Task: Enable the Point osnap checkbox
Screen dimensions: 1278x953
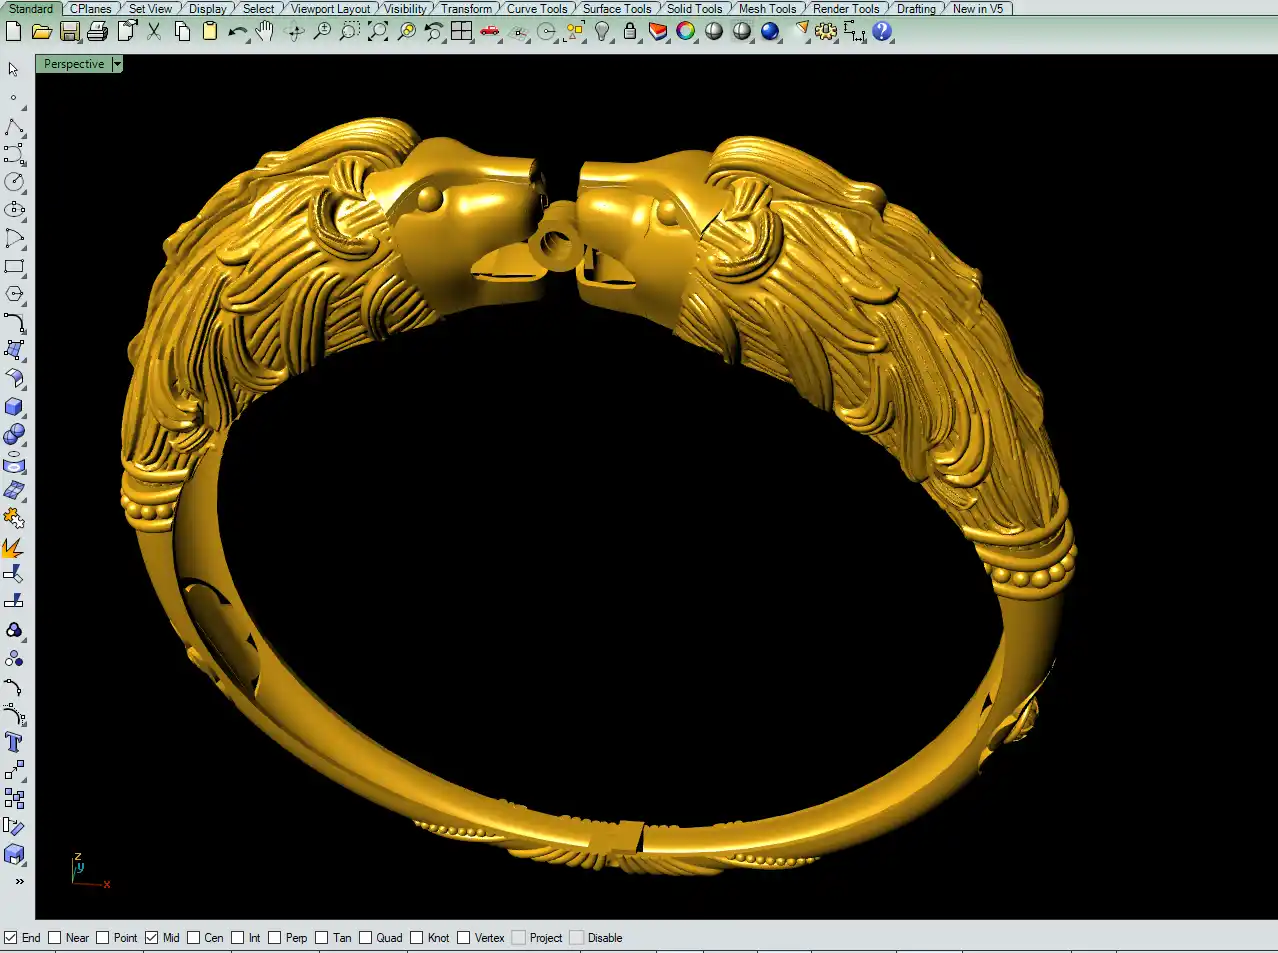Action: click(x=103, y=938)
